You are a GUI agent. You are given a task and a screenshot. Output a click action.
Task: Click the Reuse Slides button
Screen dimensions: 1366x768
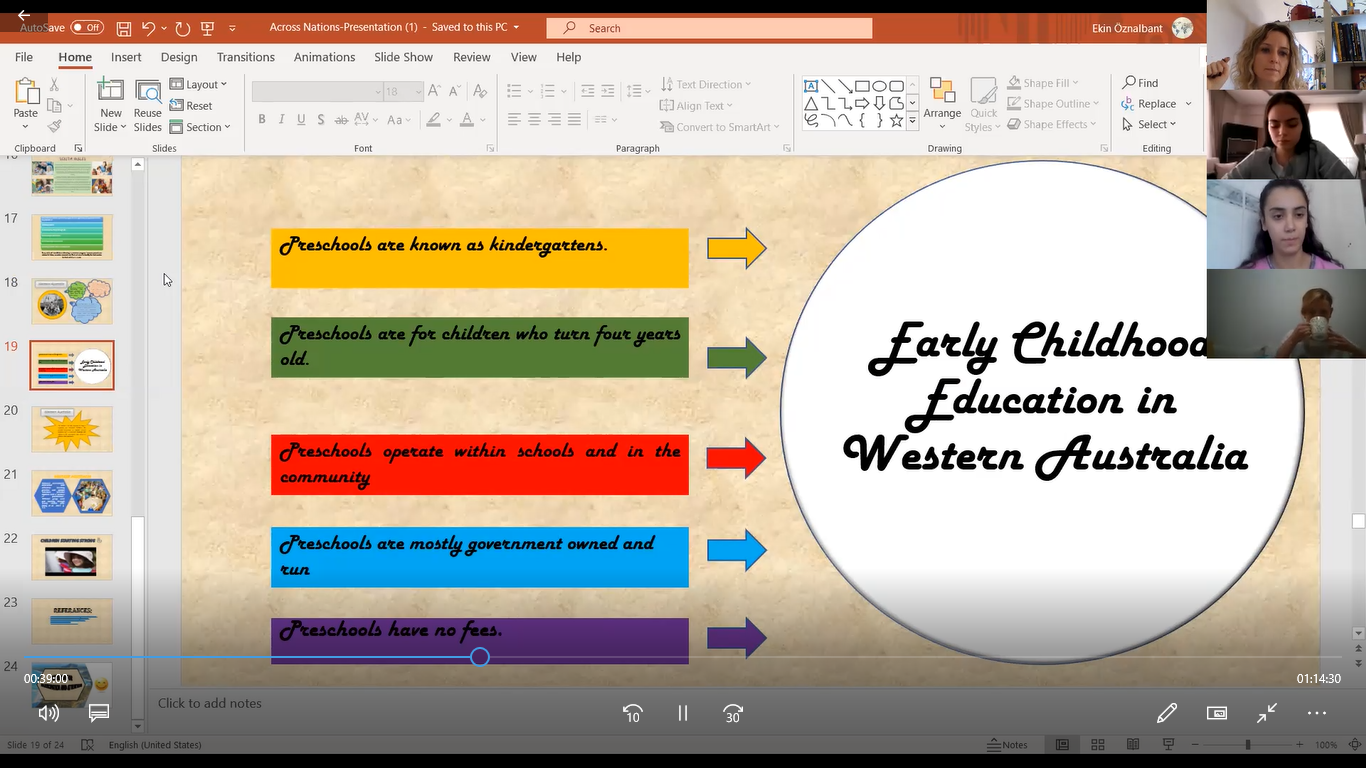[148, 106]
